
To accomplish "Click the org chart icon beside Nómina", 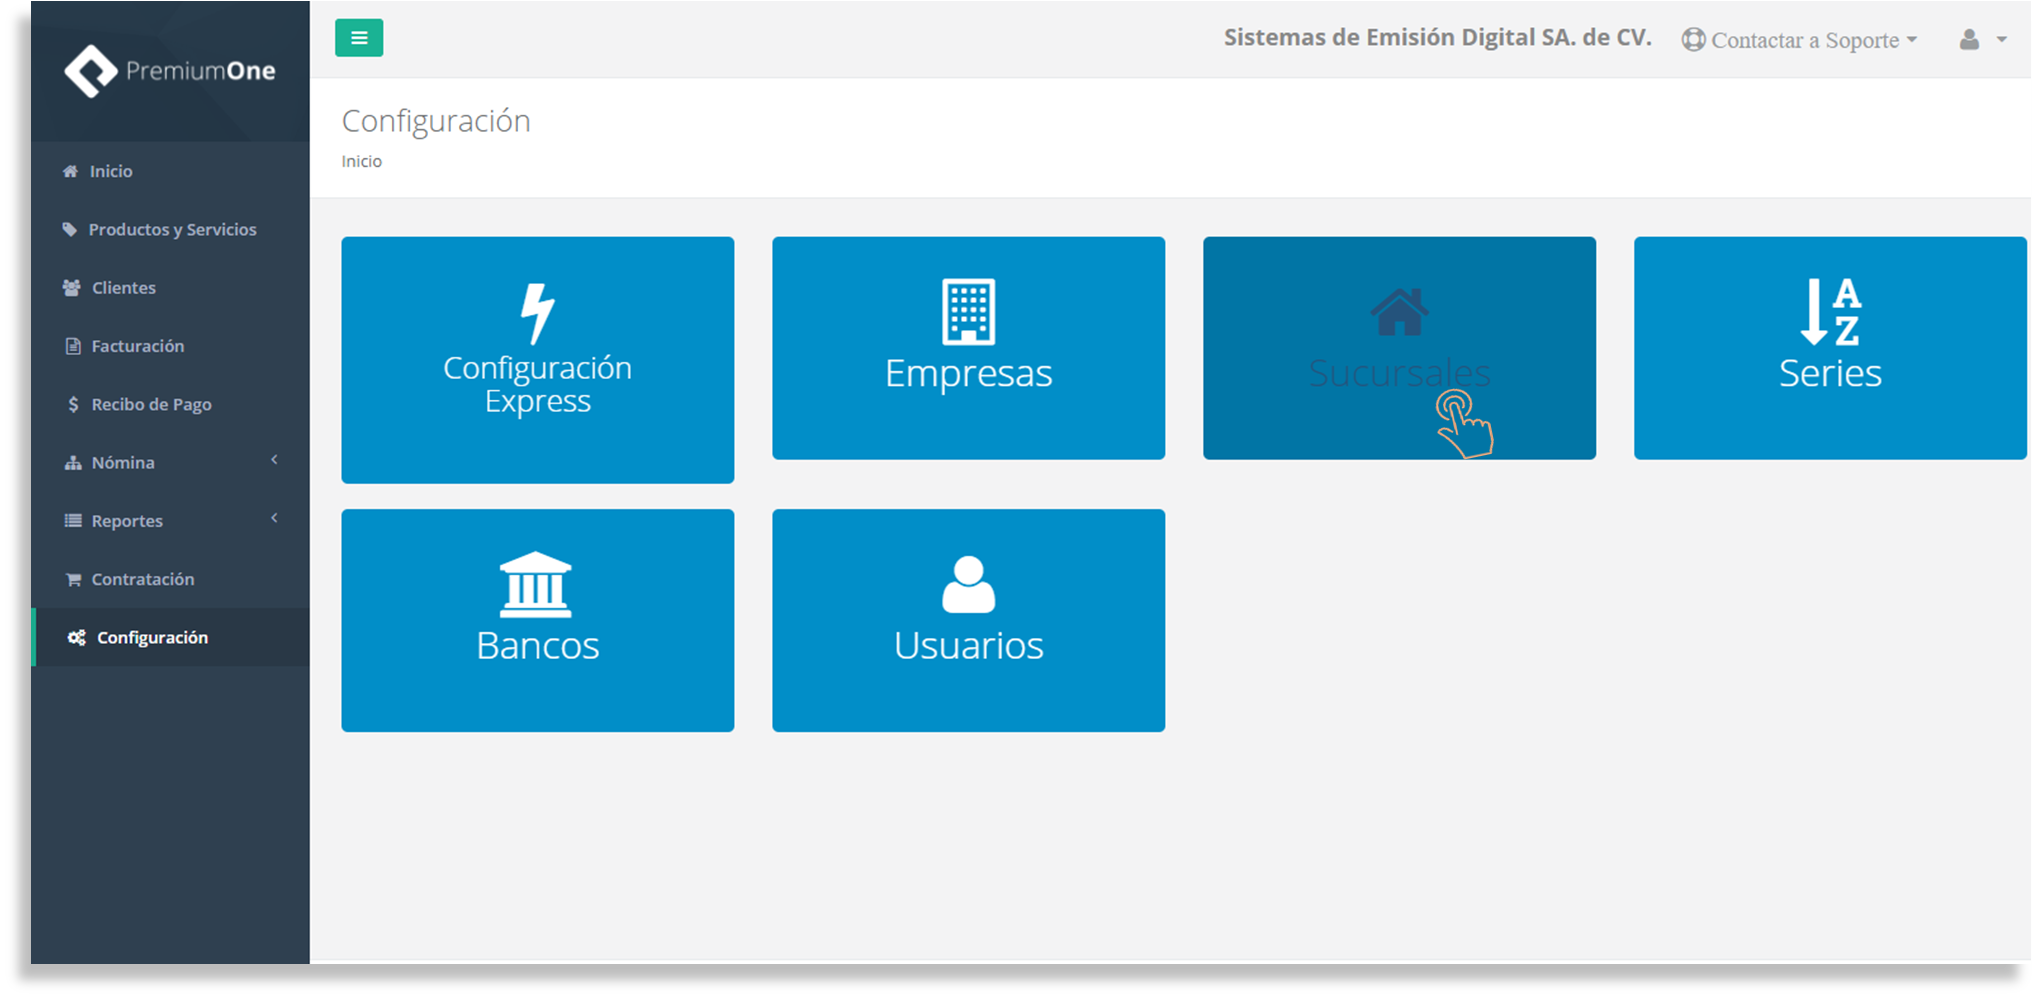I will coord(73,463).
